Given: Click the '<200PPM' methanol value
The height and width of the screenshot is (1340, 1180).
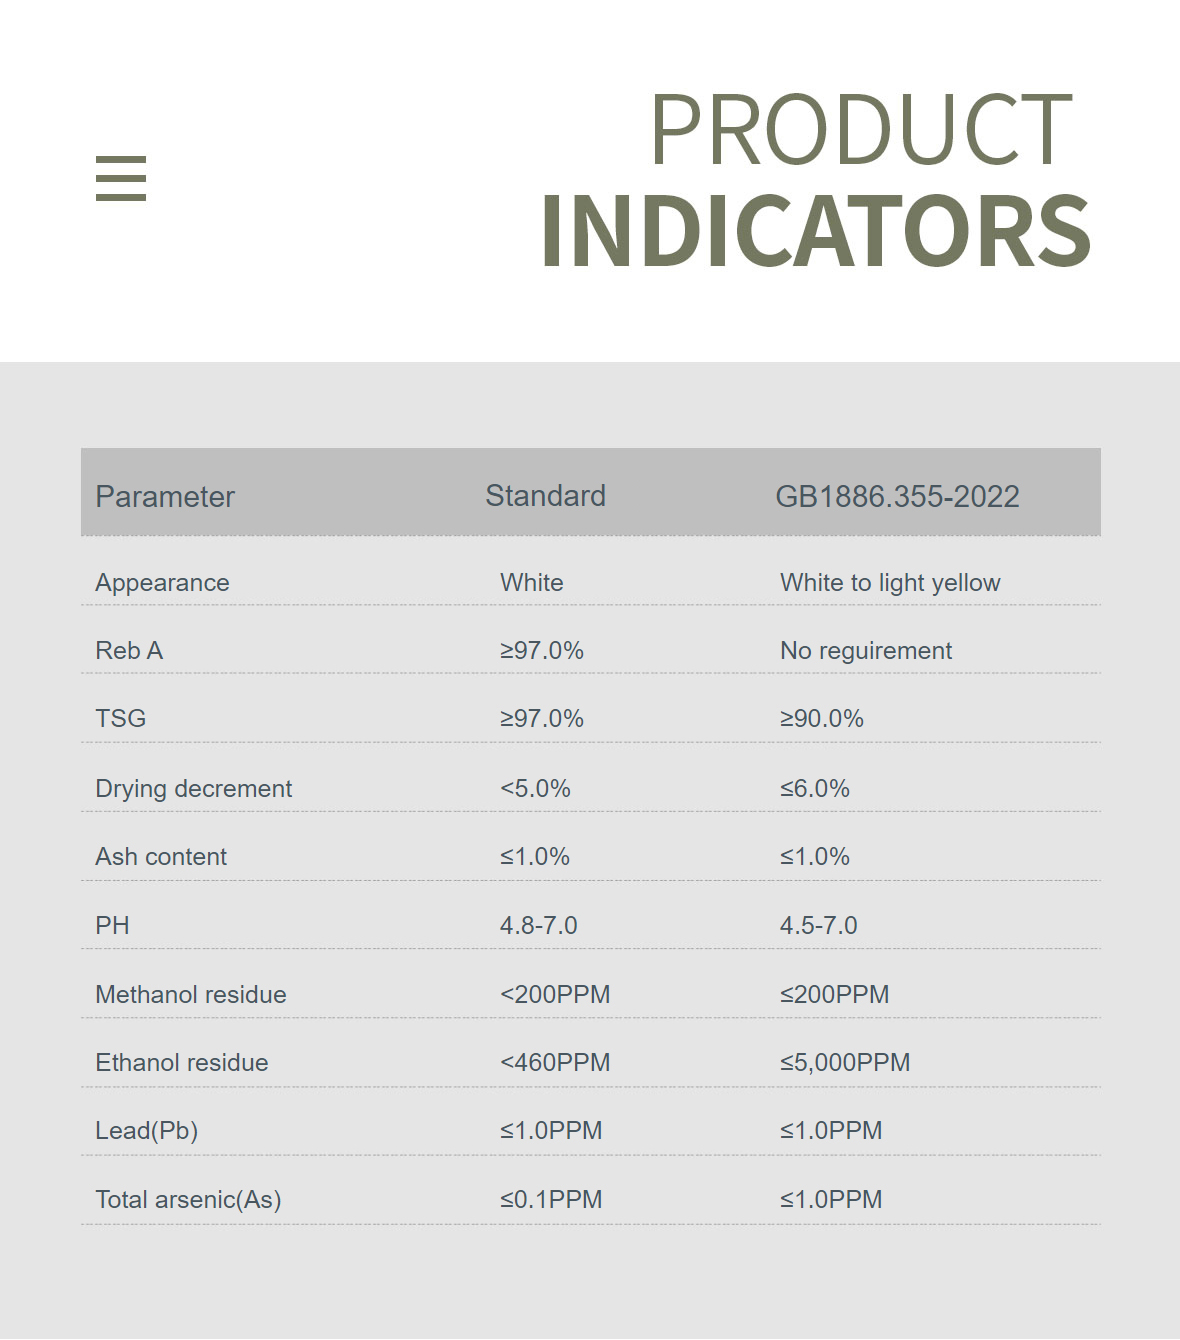Looking at the screenshot, I should pyautogui.click(x=555, y=995).
